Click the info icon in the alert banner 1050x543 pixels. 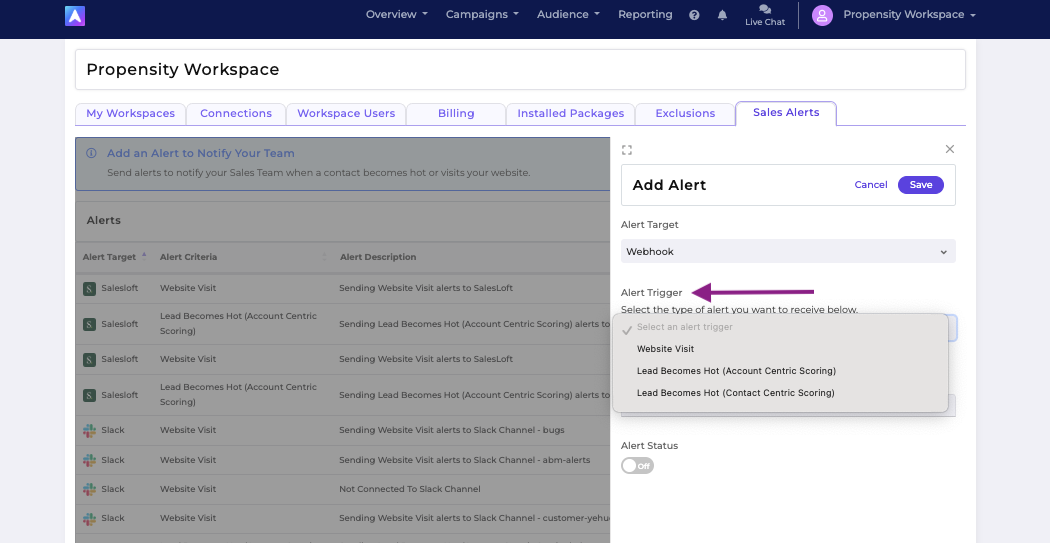click(x=91, y=153)
